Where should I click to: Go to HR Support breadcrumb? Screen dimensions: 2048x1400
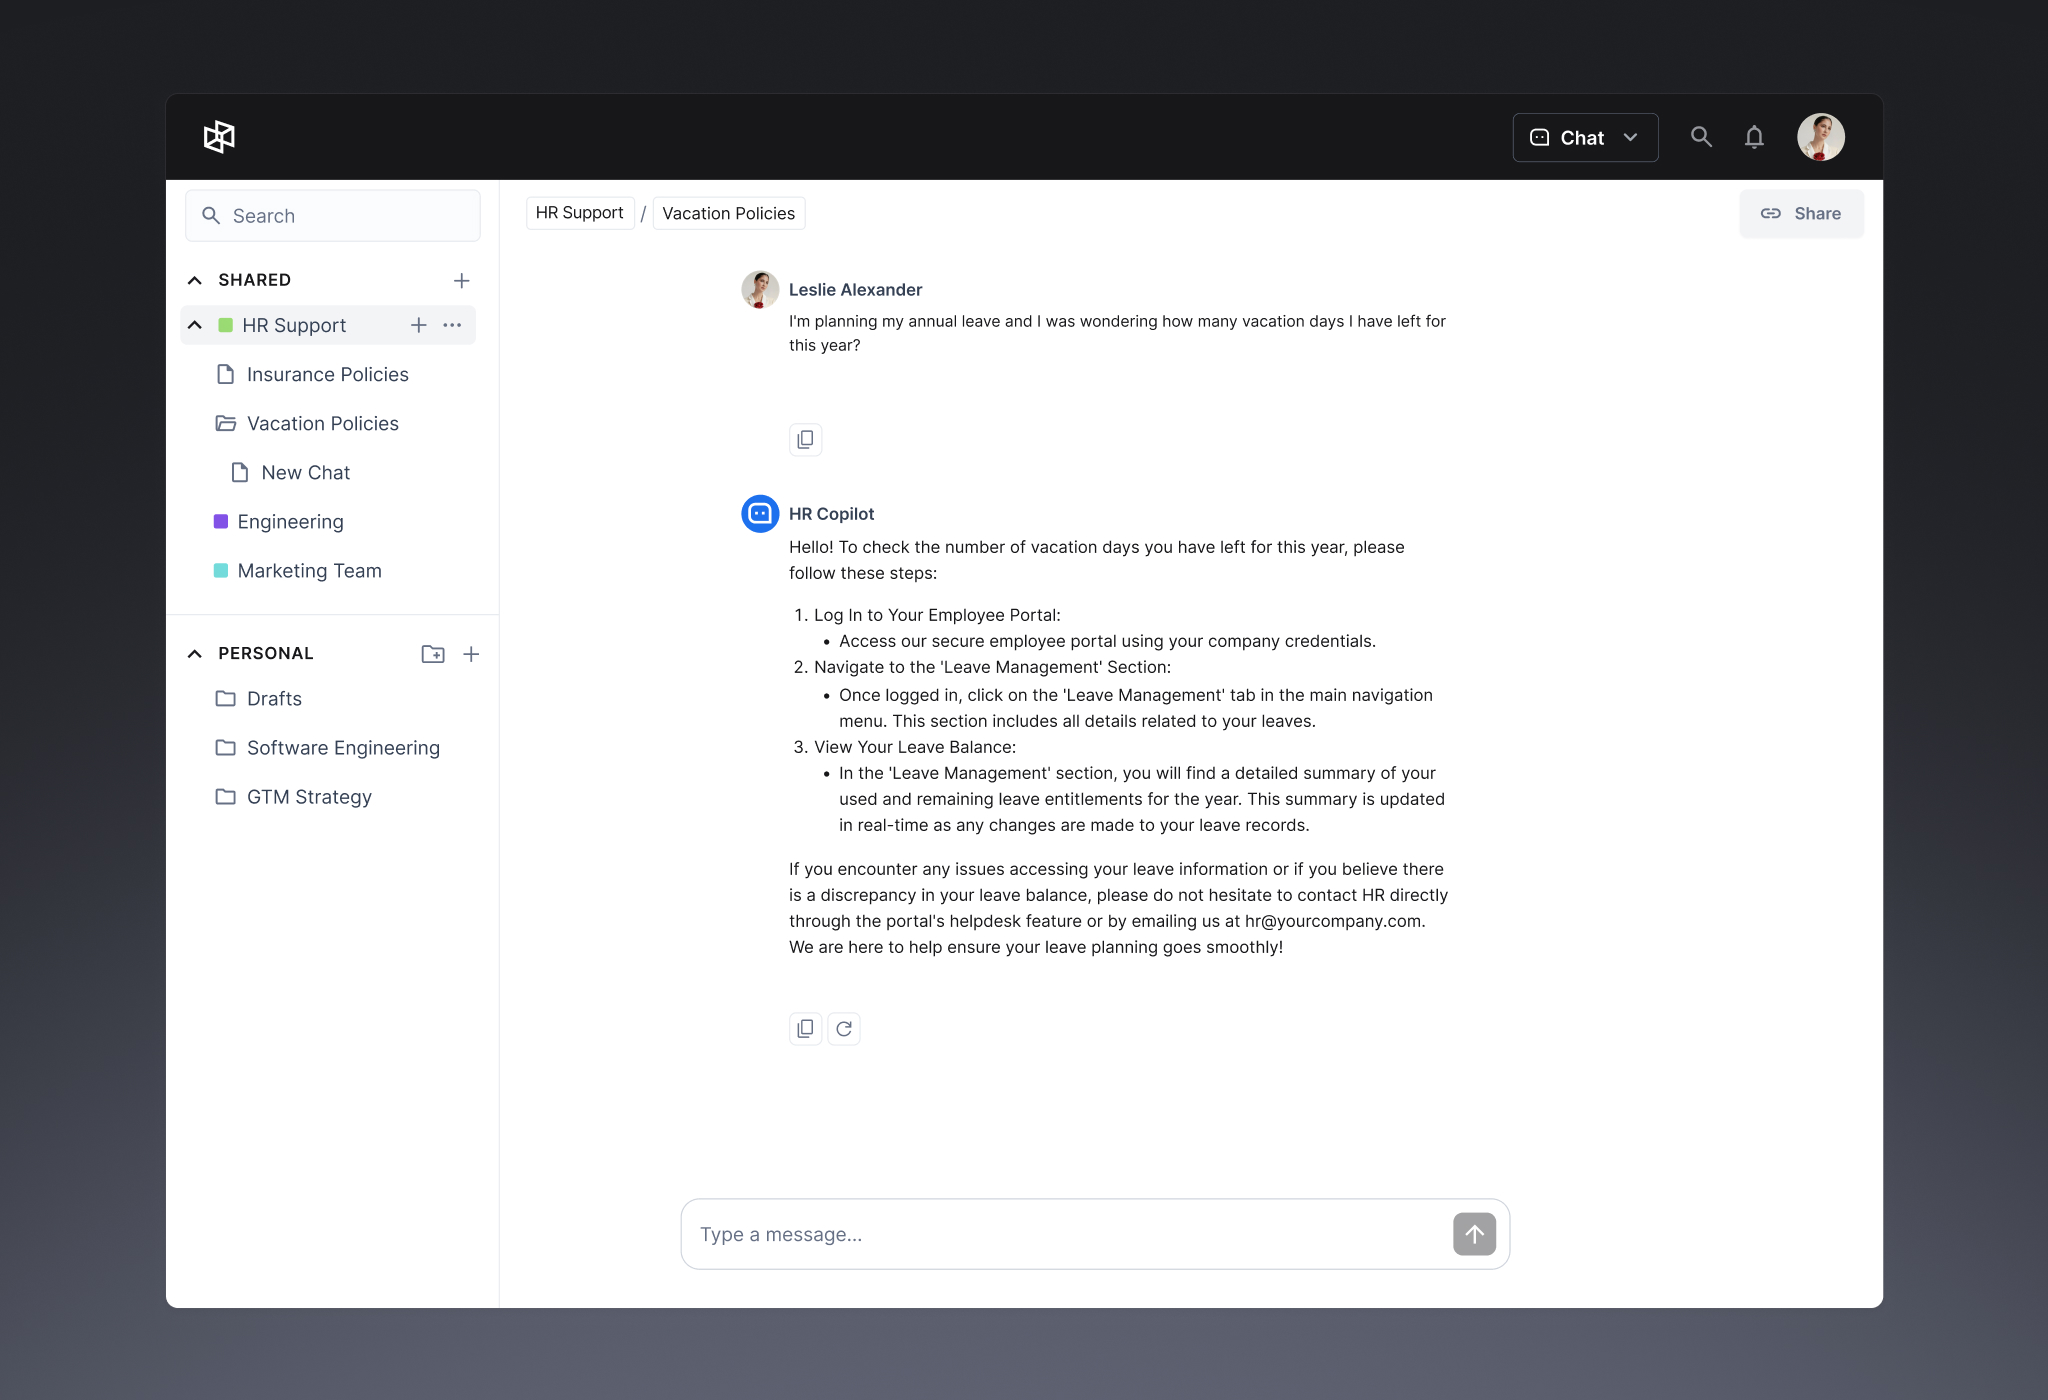click(579, 213)
